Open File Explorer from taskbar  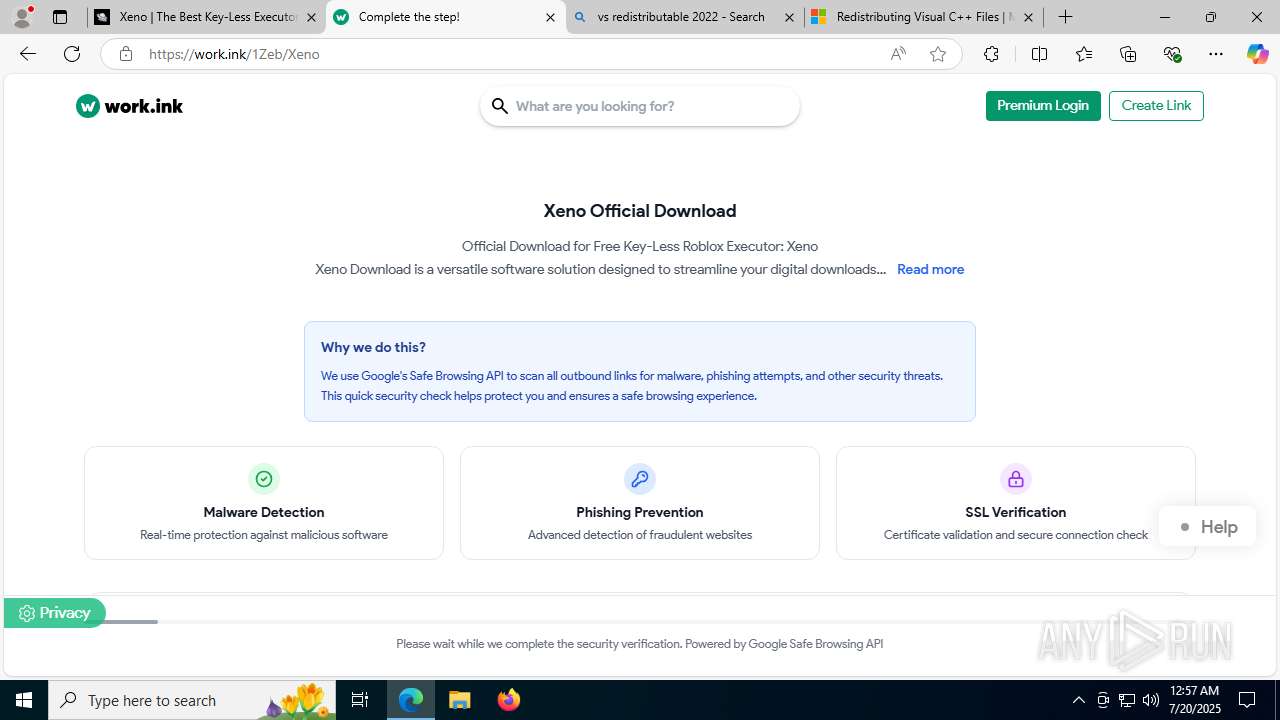(459, 700)
